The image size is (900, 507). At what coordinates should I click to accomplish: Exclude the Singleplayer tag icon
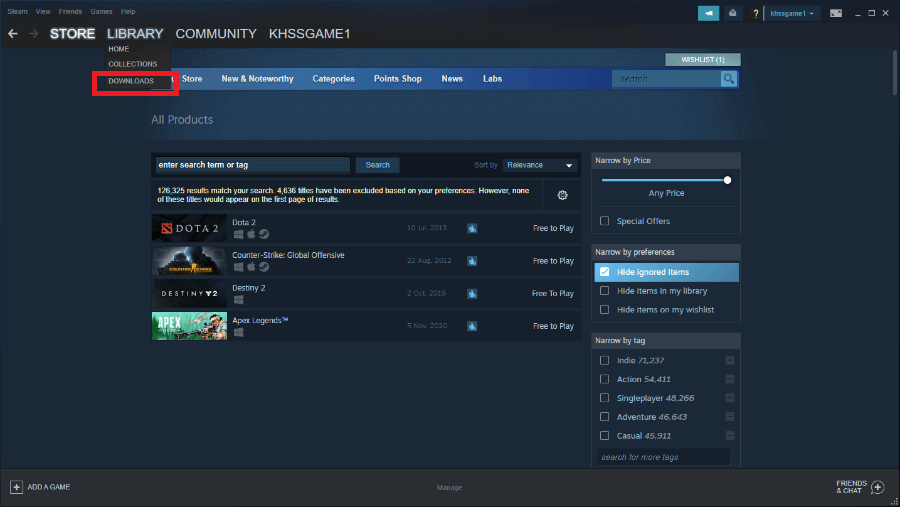click(730, 398)
